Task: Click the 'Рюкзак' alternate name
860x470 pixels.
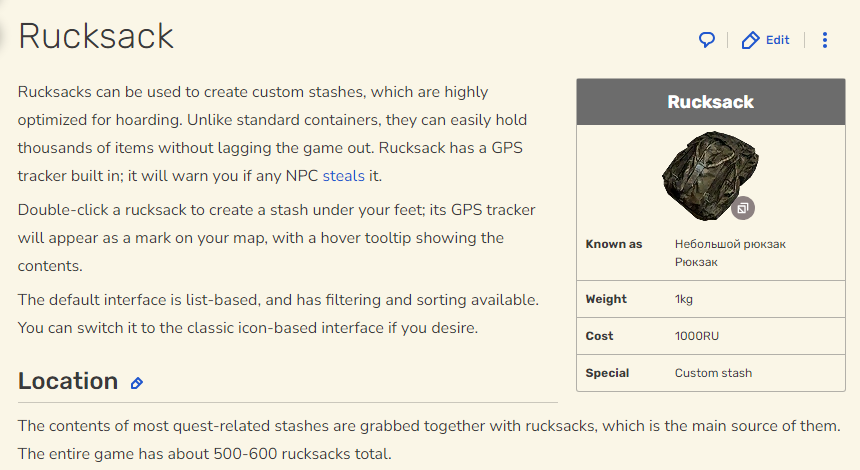Action: point(696,262)
